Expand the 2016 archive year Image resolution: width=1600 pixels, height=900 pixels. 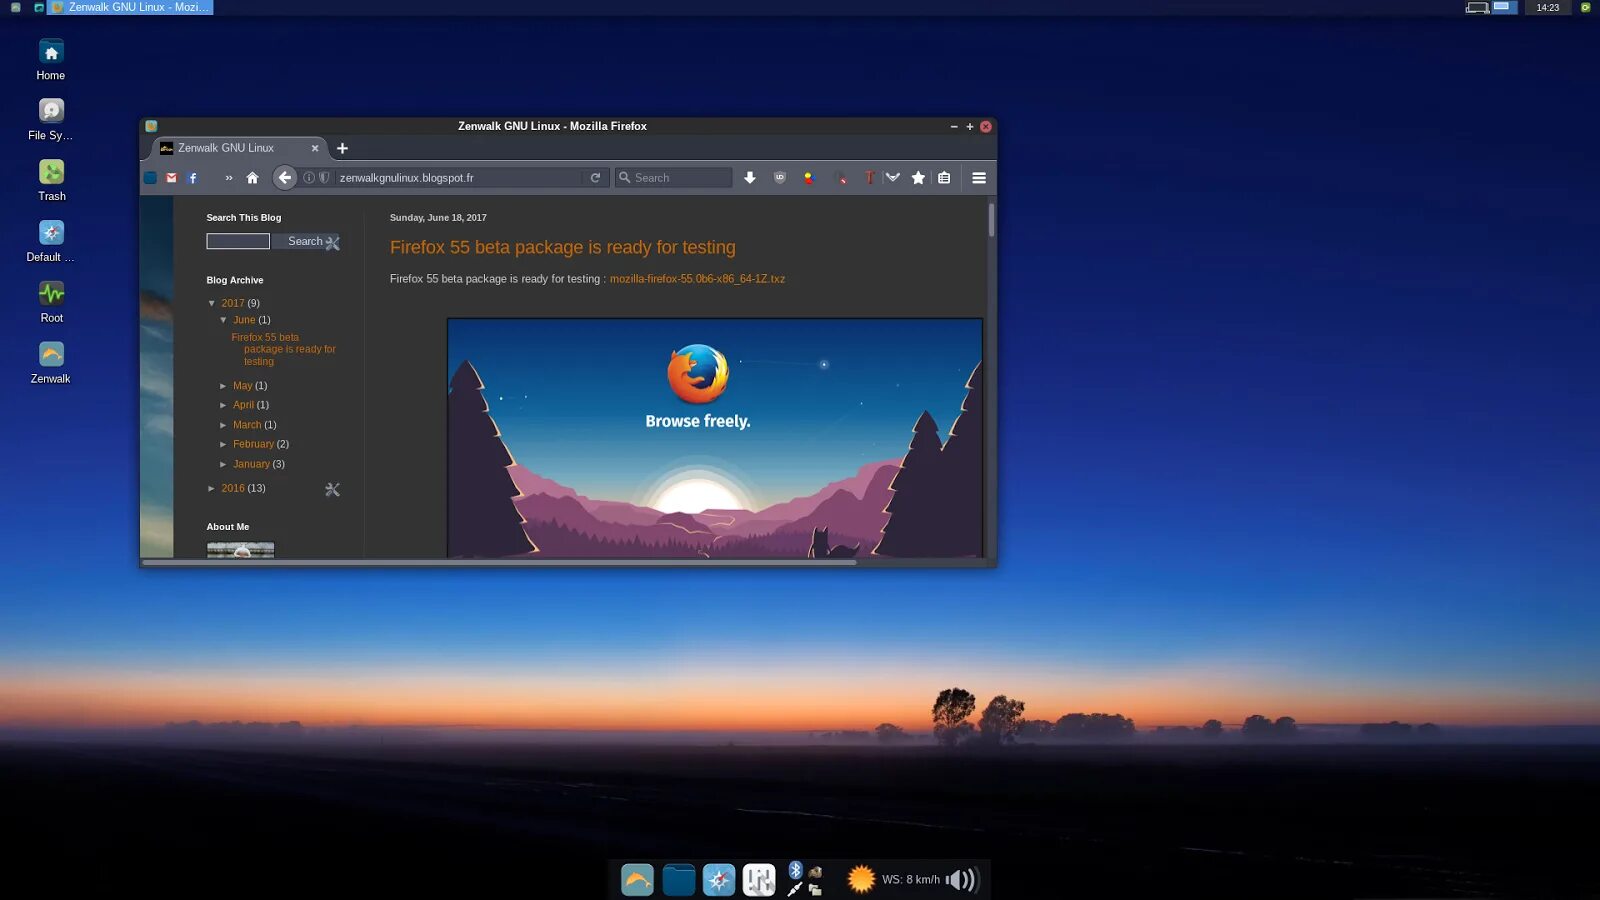pyautogui.click(x=212, y=488)
